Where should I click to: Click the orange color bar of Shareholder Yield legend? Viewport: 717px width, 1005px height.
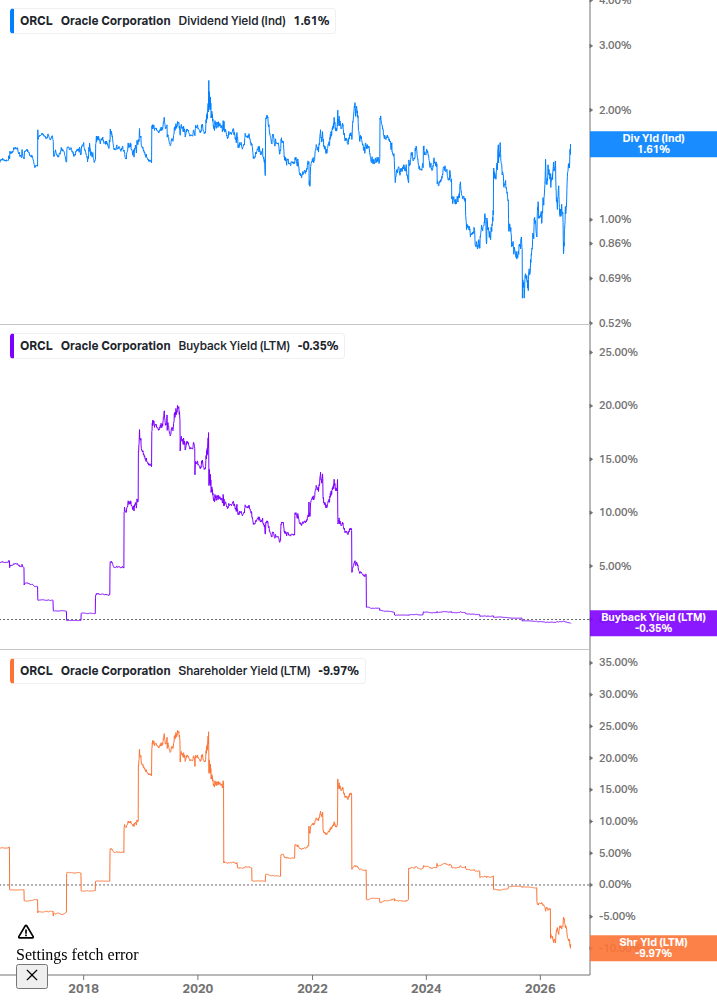(x=12, y=671)
